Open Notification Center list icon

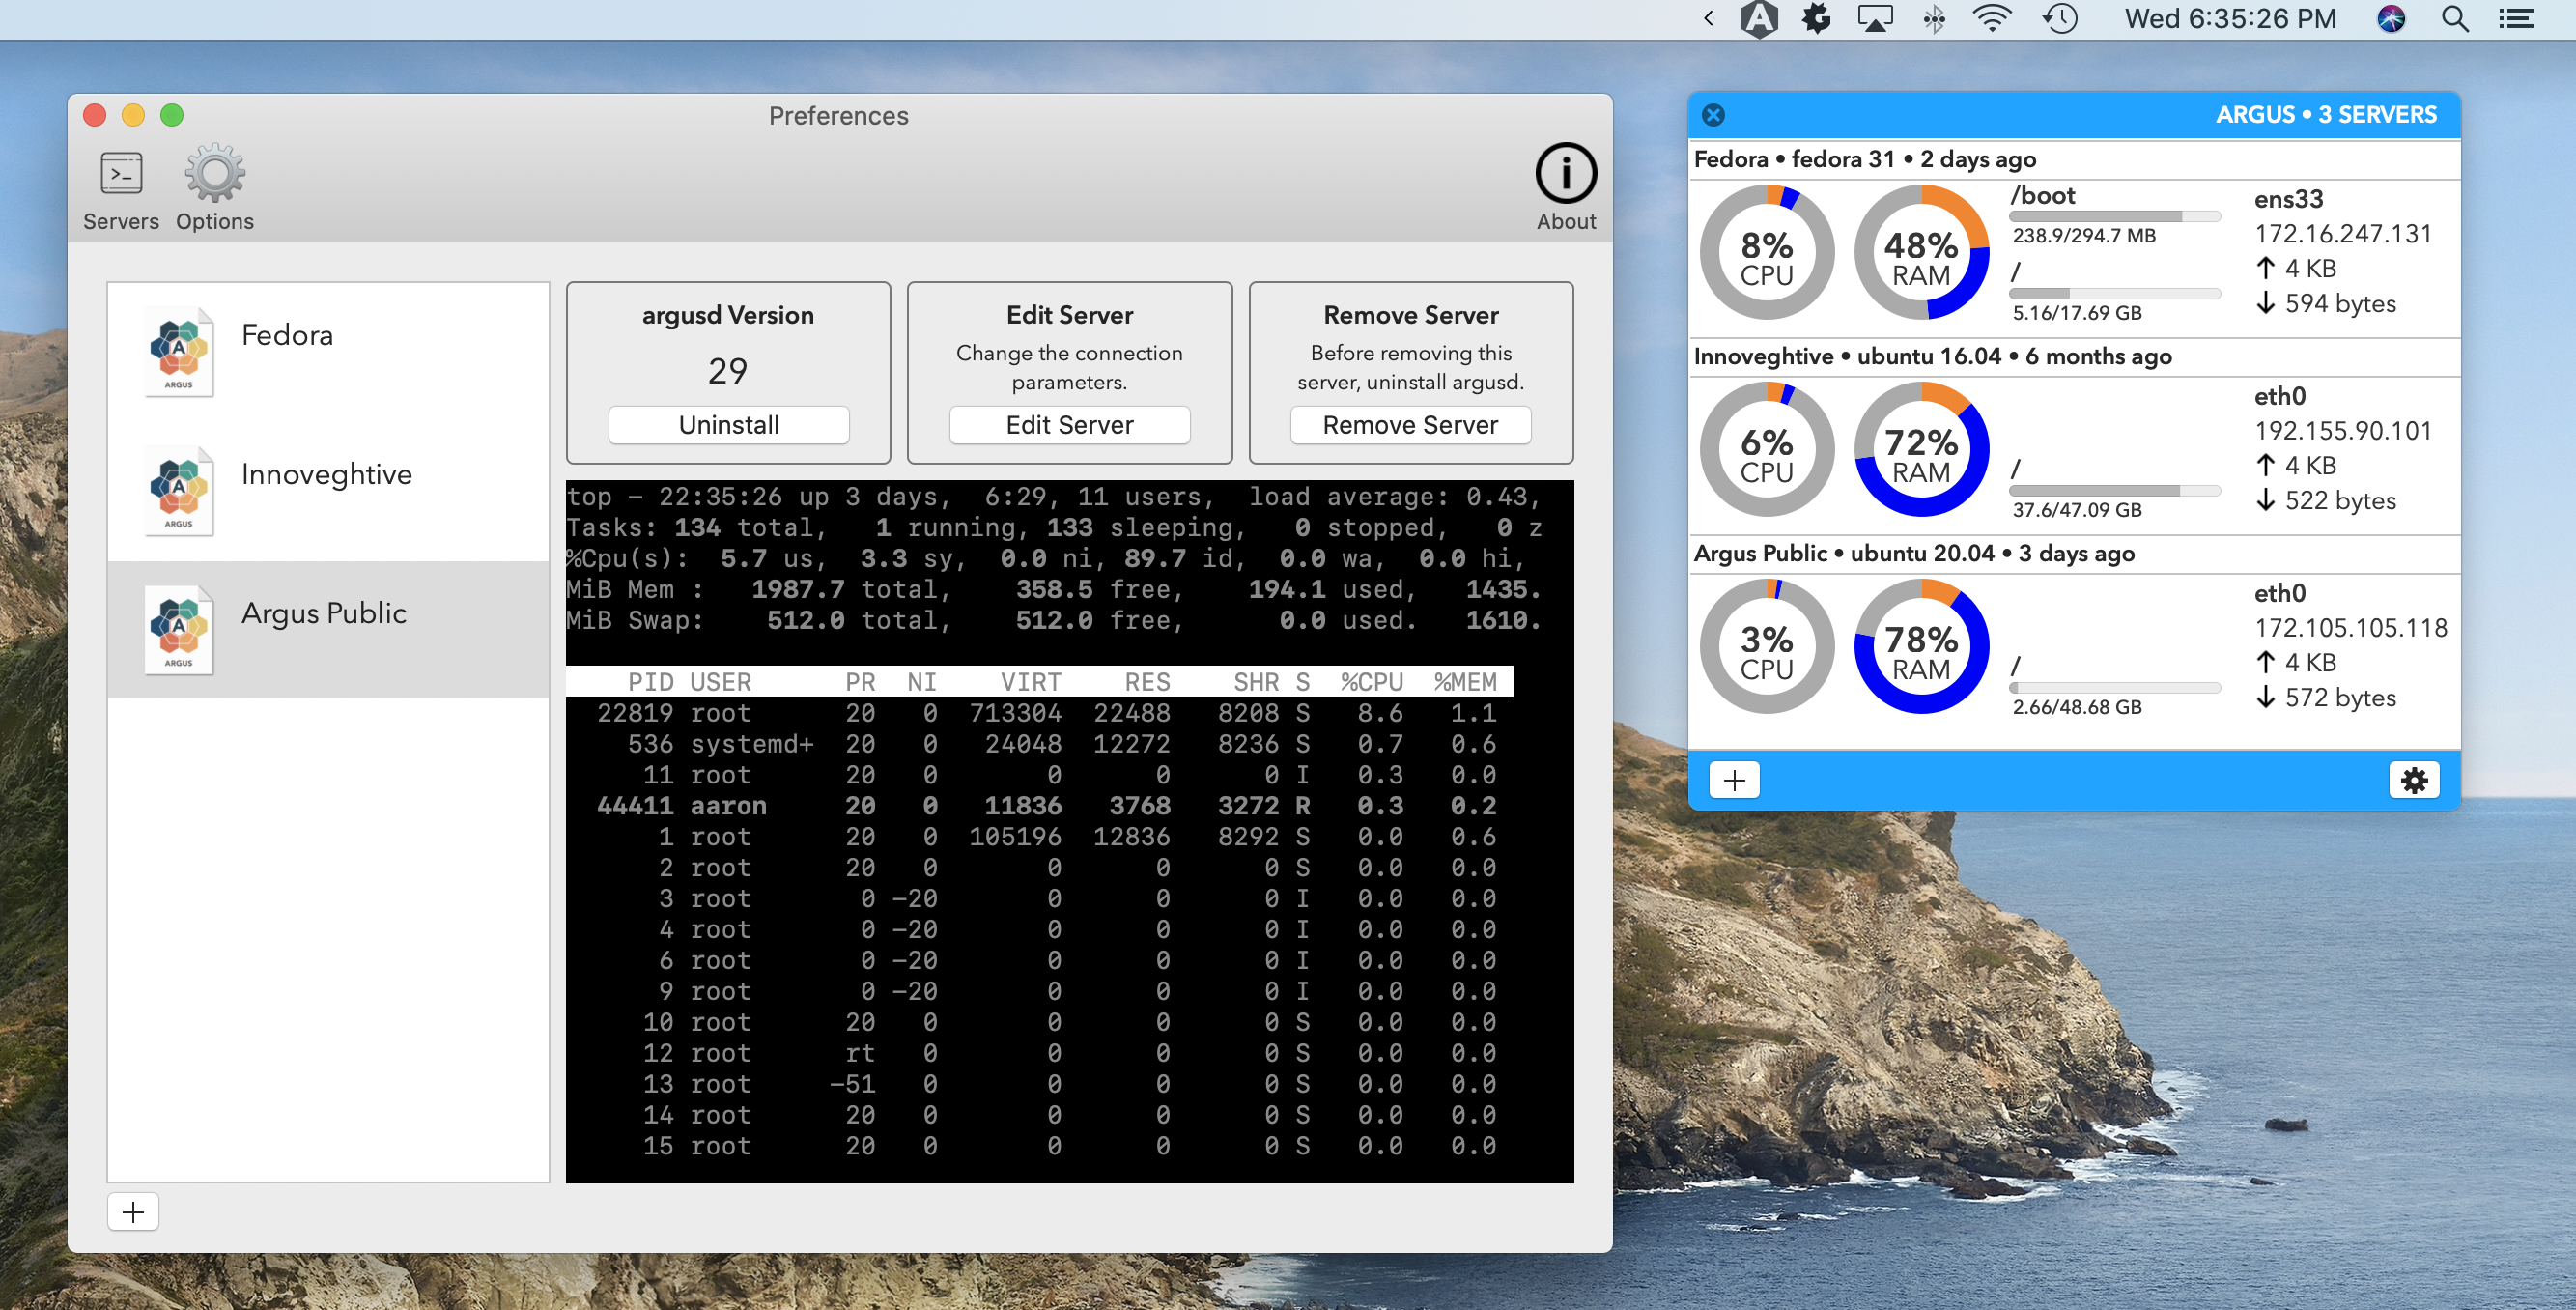(x=2516, y=19)
